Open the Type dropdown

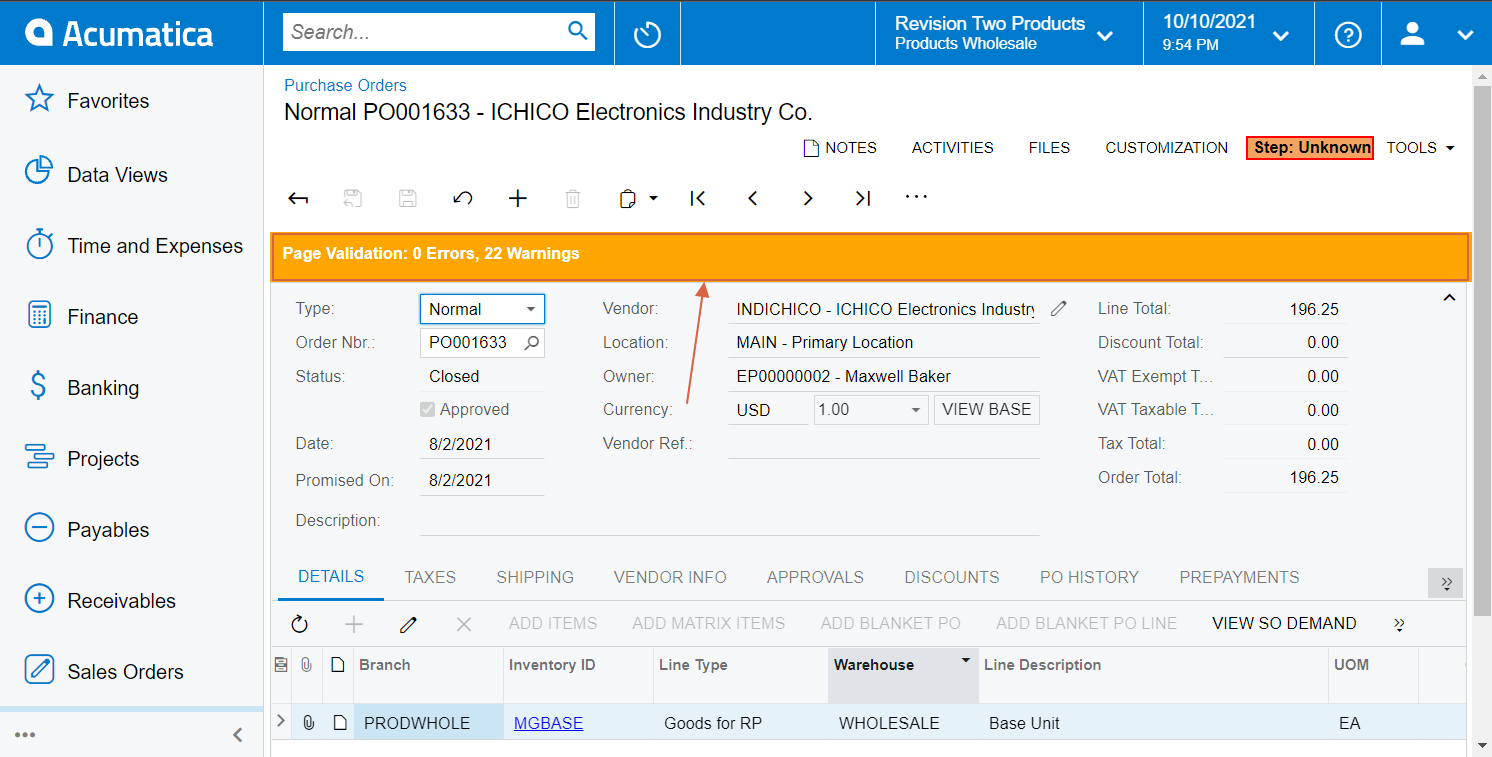tap(530, 309)
